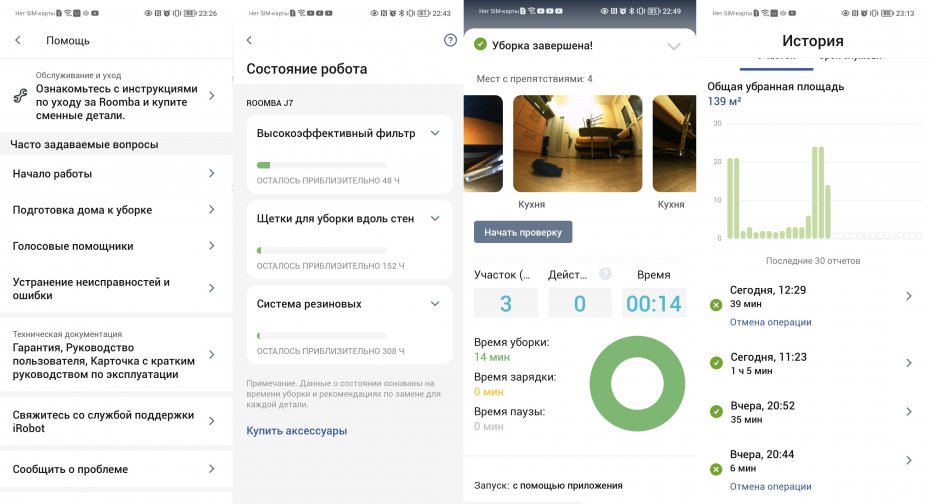Tap the back arrow beside Помощь

pos(18,40)
